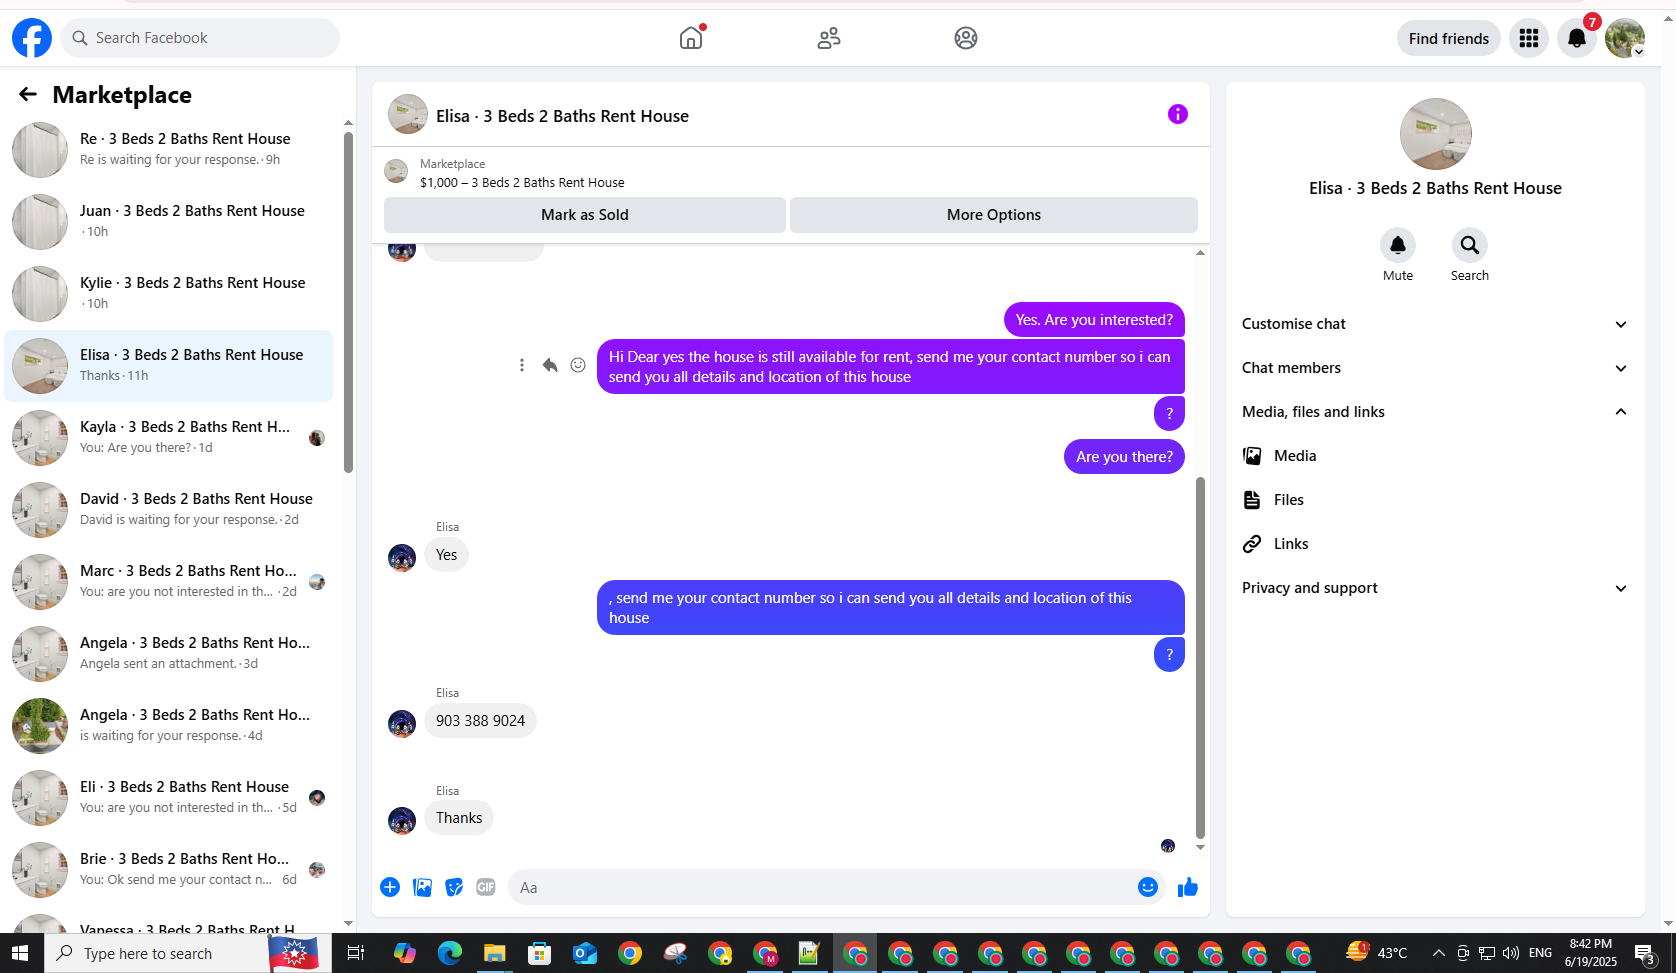Viewport: 1676px width, 973px height.
Task: Choose a GIF
Action: click(x=486, y=887)
